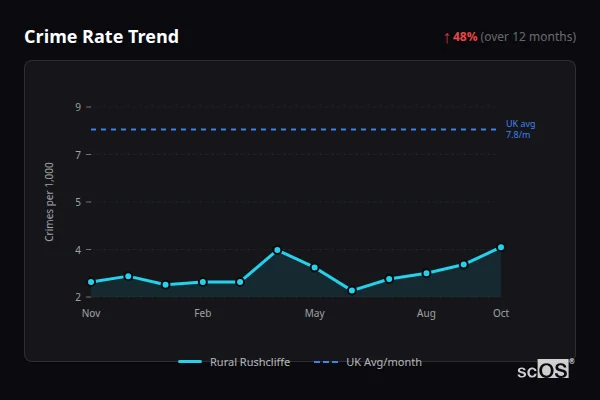Click the 'Oct' x-axis label
The height and width of the screenshot is (400, 600).
501,313
